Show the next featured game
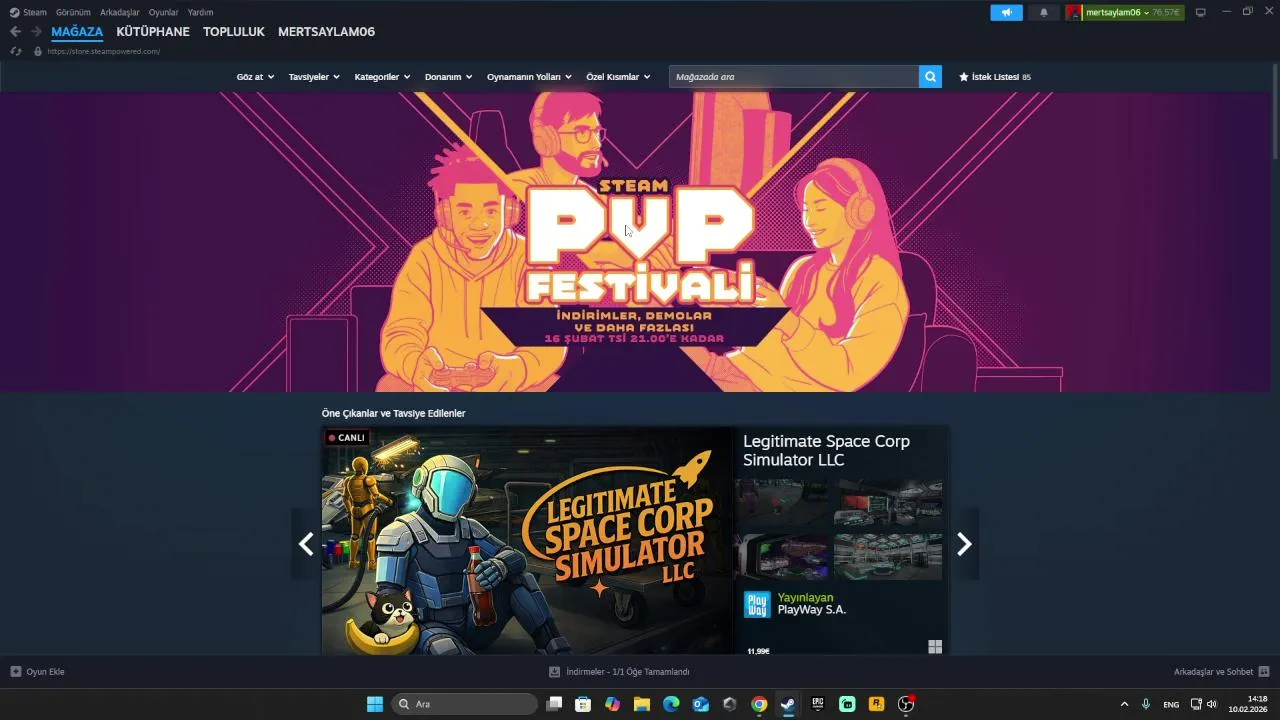 point(964,544)
